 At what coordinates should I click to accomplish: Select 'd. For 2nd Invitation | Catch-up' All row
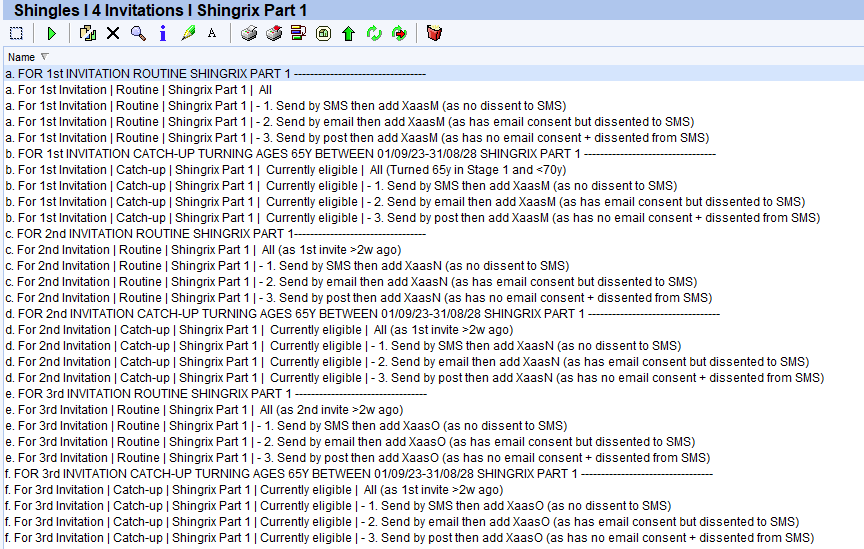pyautogui.click(x=434, y=330)
